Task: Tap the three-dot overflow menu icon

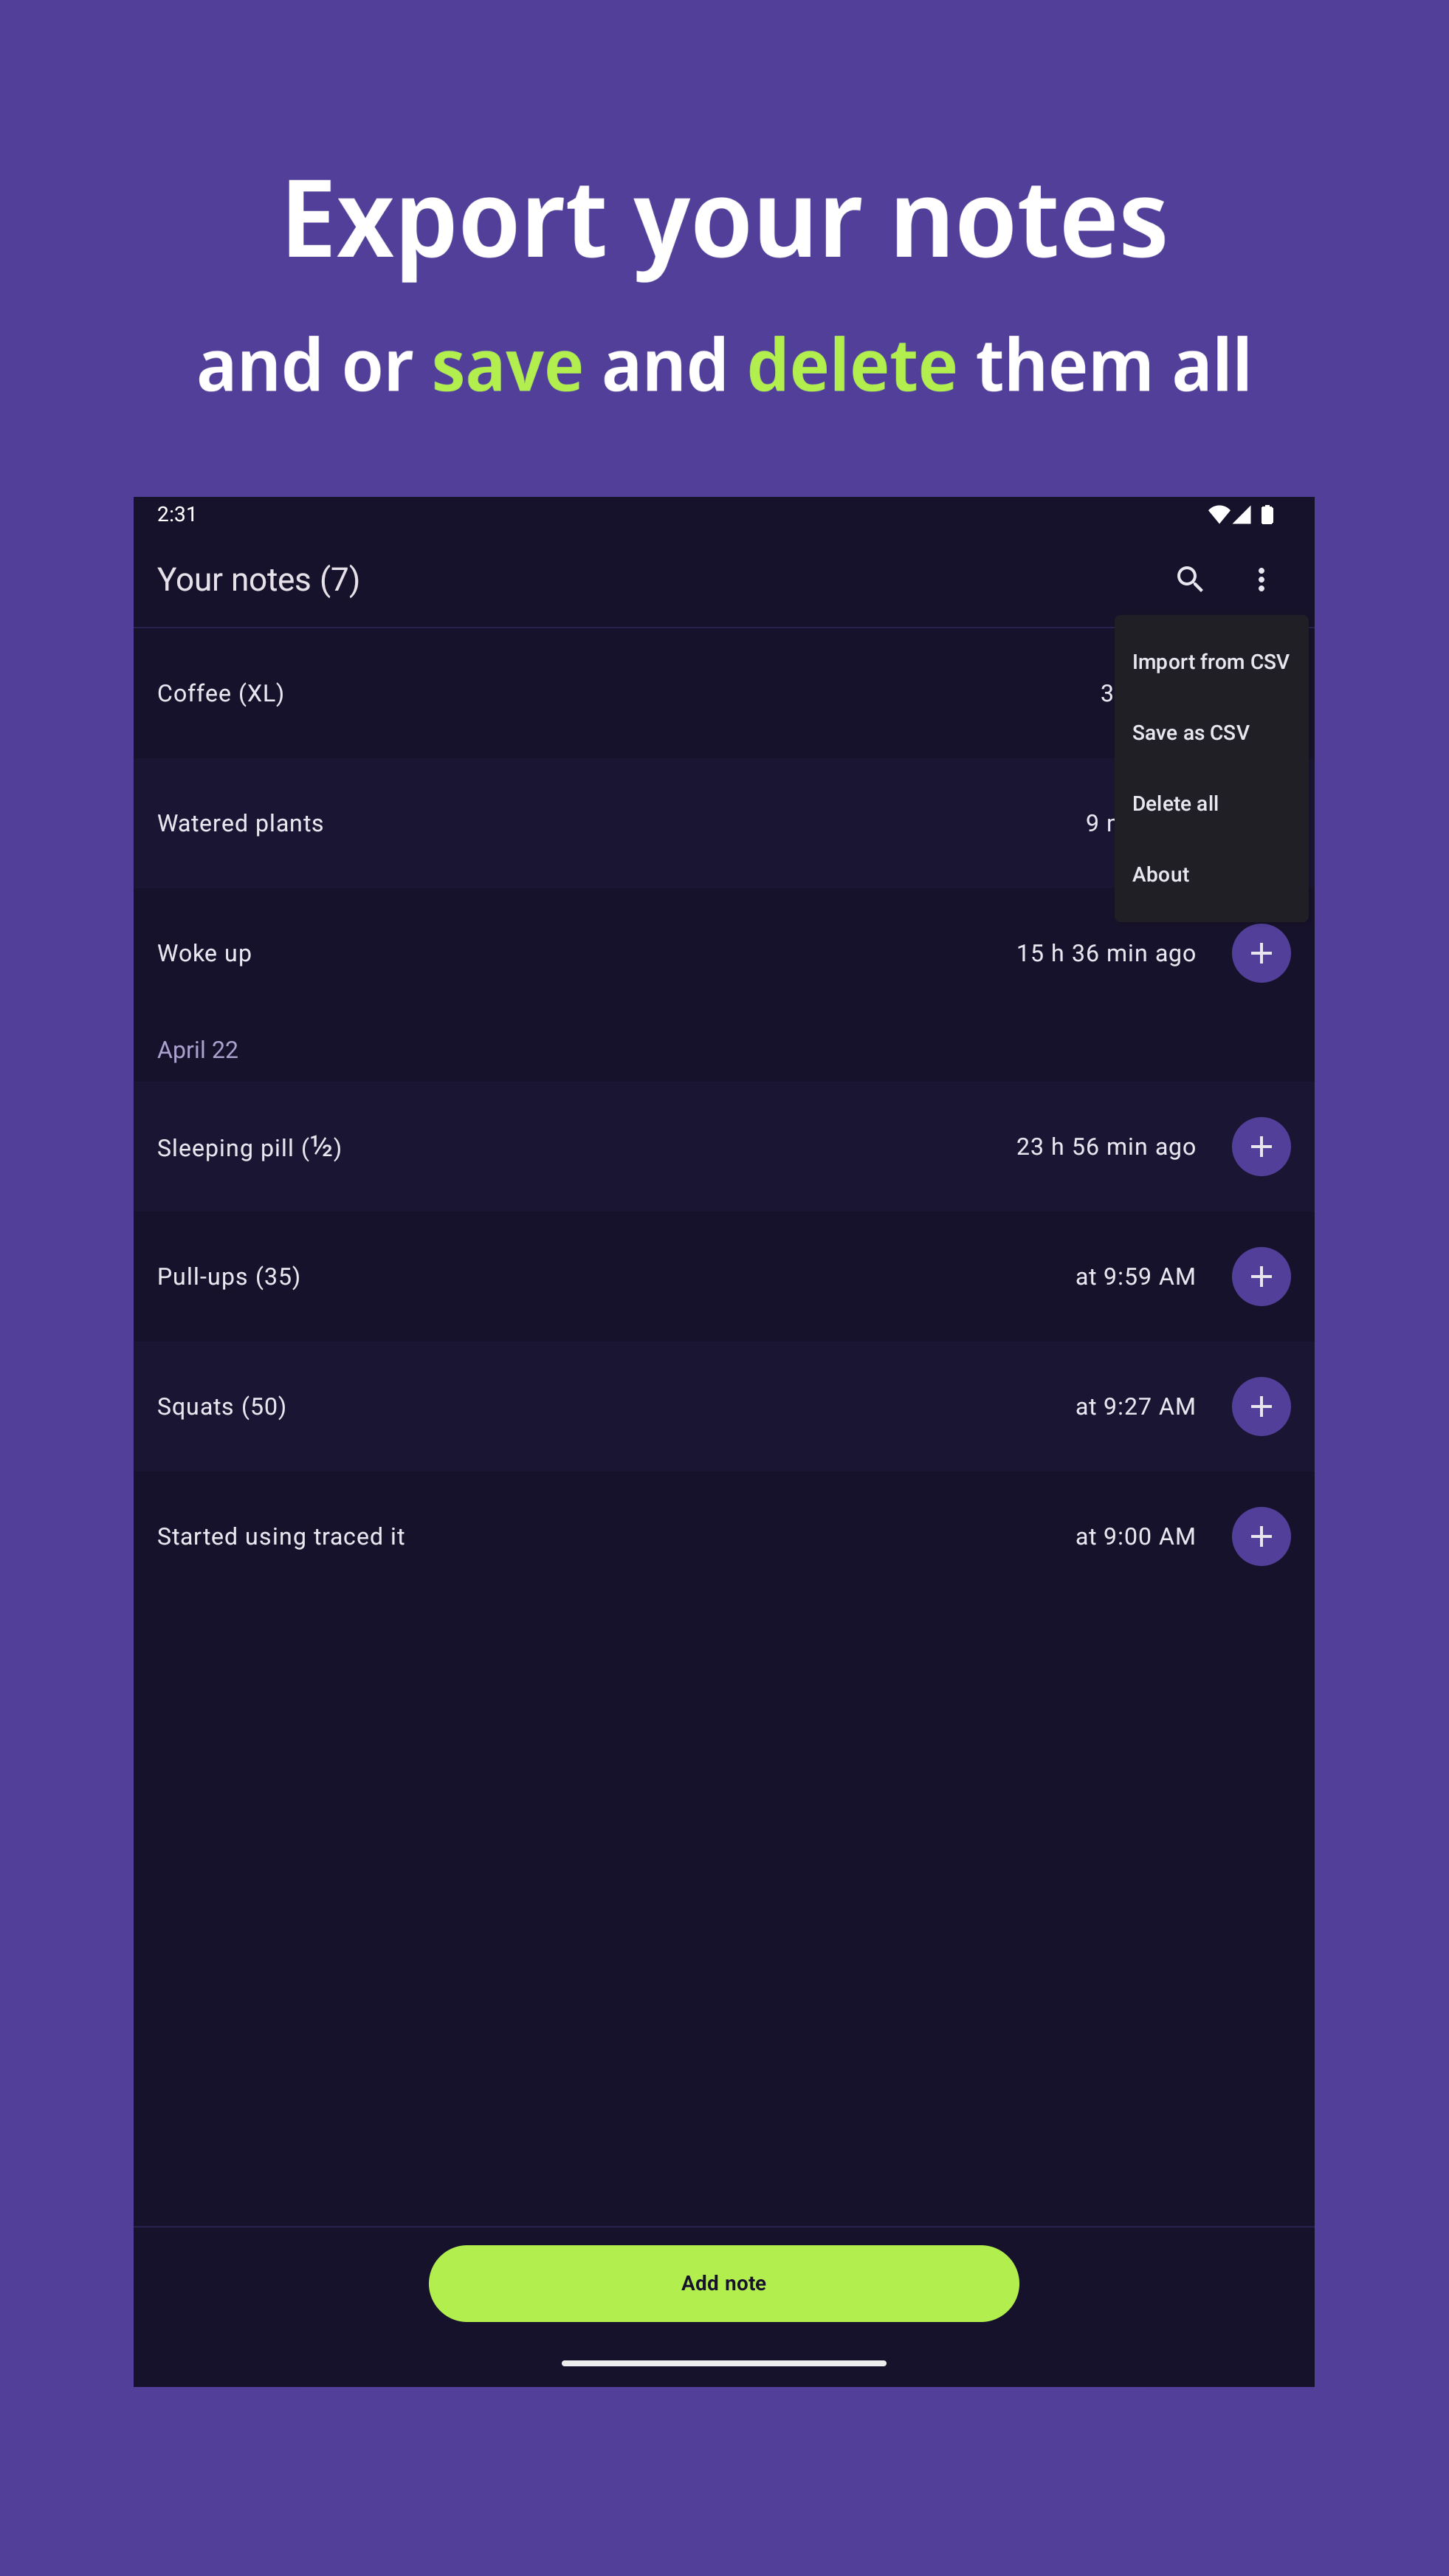Action: point(1261,579)
